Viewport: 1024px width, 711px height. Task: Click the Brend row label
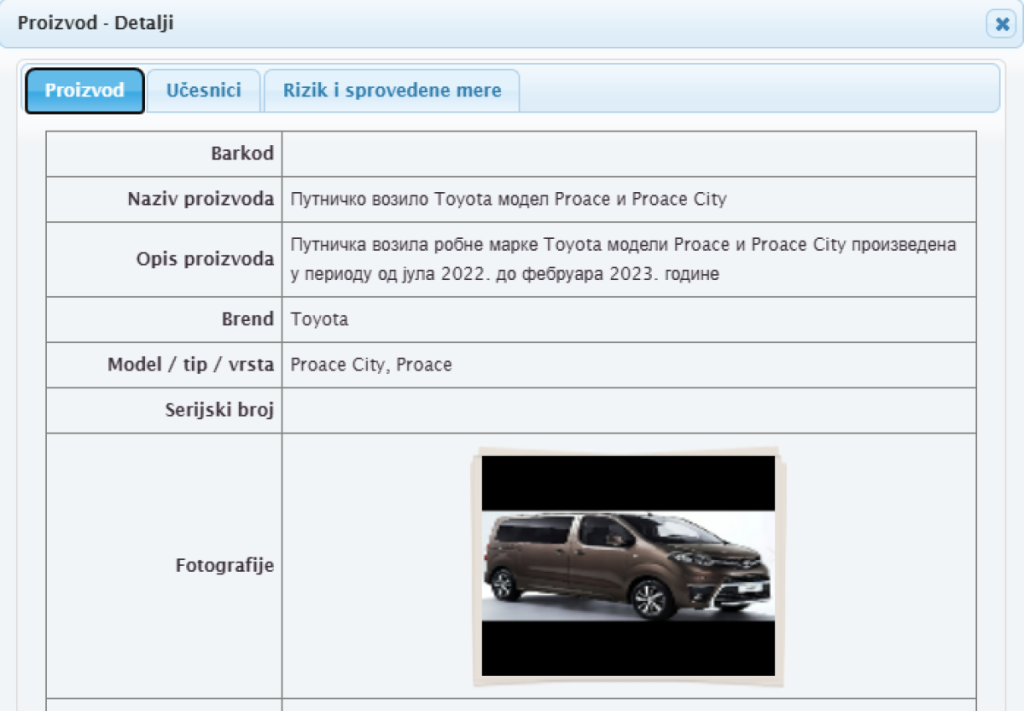(247, 319)
